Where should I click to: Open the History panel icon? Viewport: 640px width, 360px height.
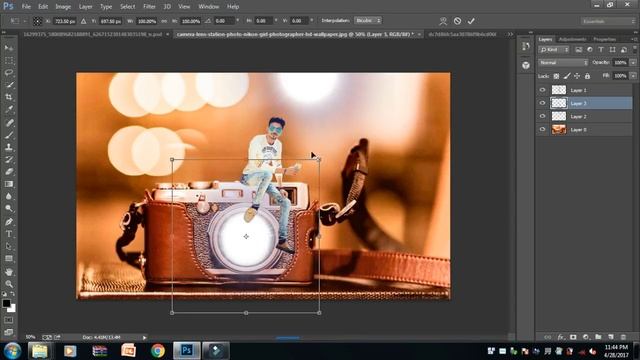coord(526,46)
